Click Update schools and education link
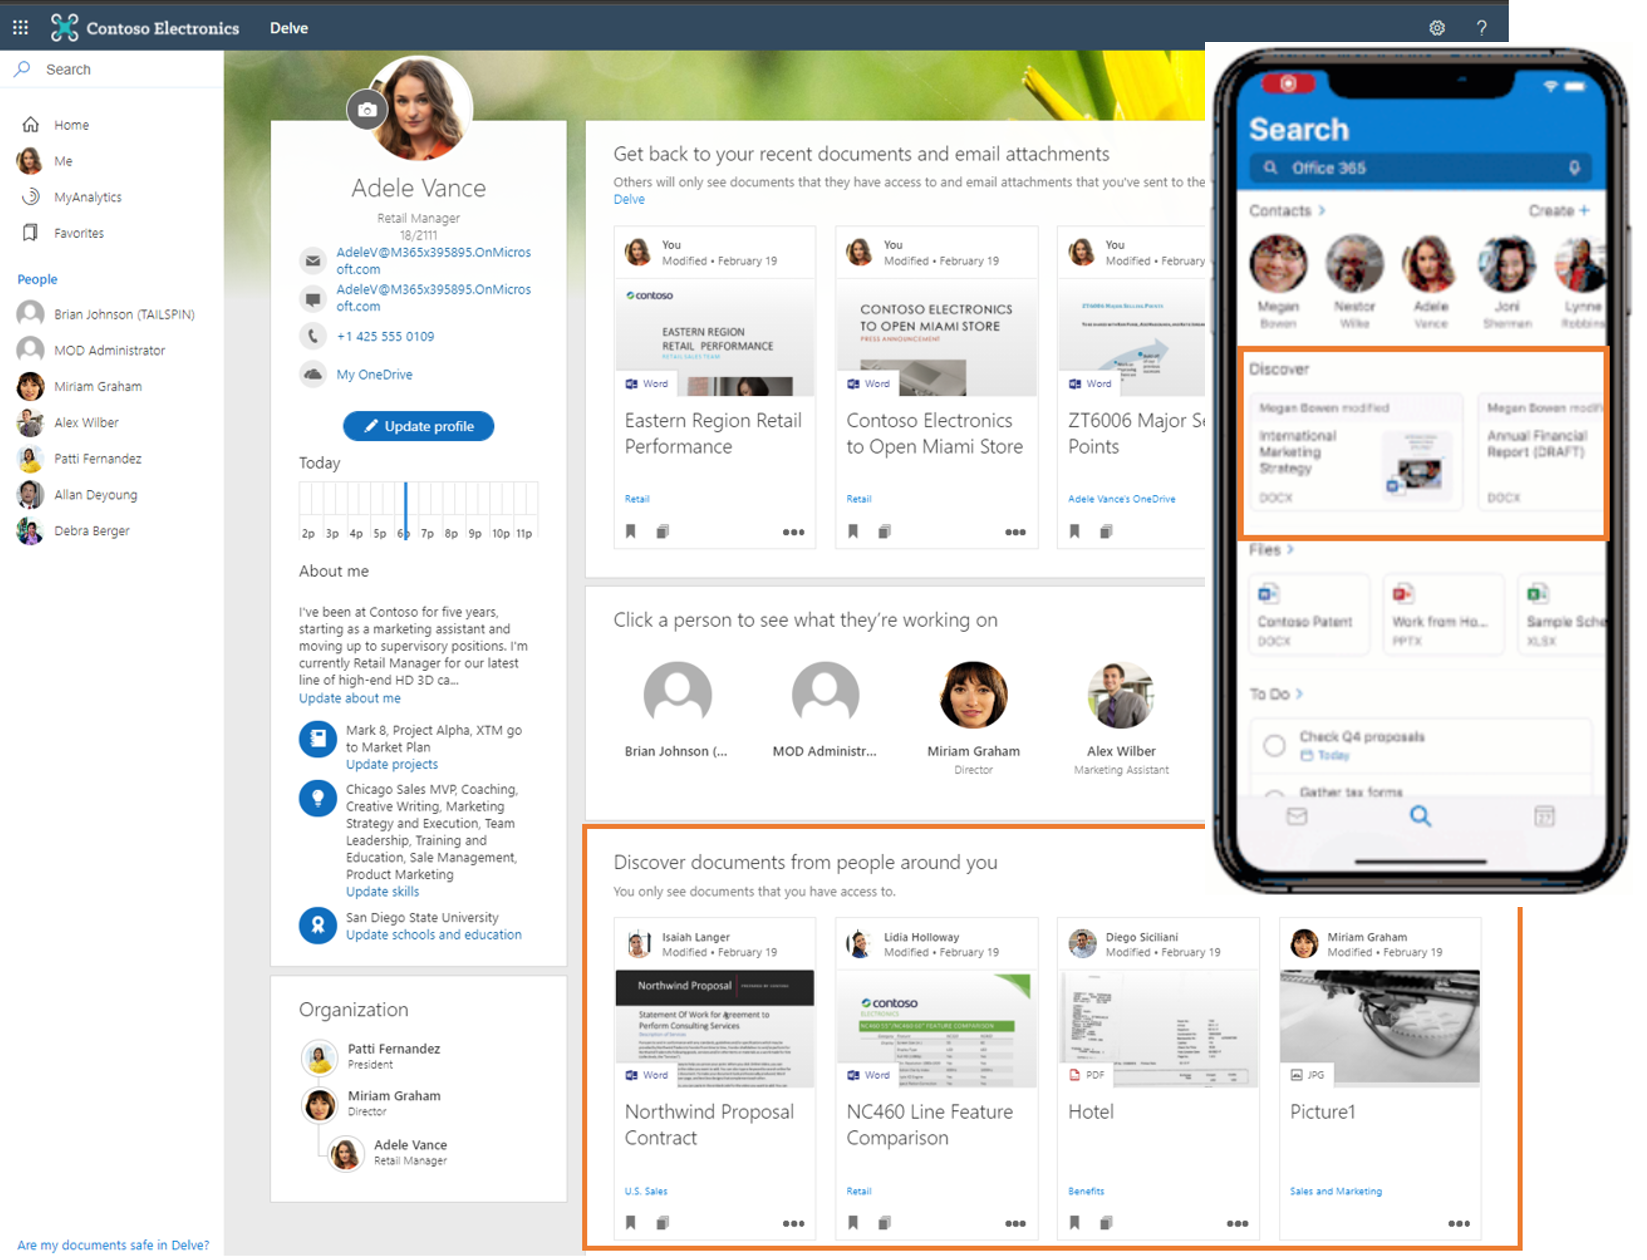The image size is (1647, 1260). point(433,934)
